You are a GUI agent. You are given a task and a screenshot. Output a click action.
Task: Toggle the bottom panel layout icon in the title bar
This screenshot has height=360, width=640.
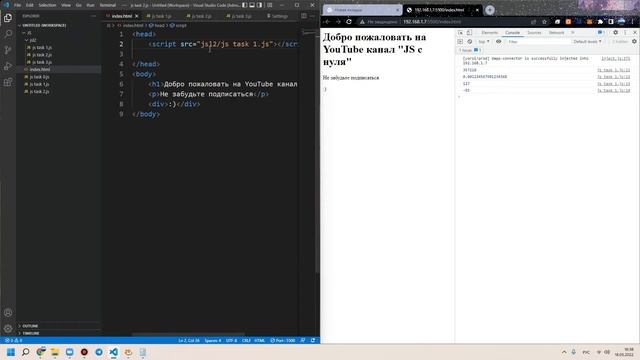click(x=252, y=5)
